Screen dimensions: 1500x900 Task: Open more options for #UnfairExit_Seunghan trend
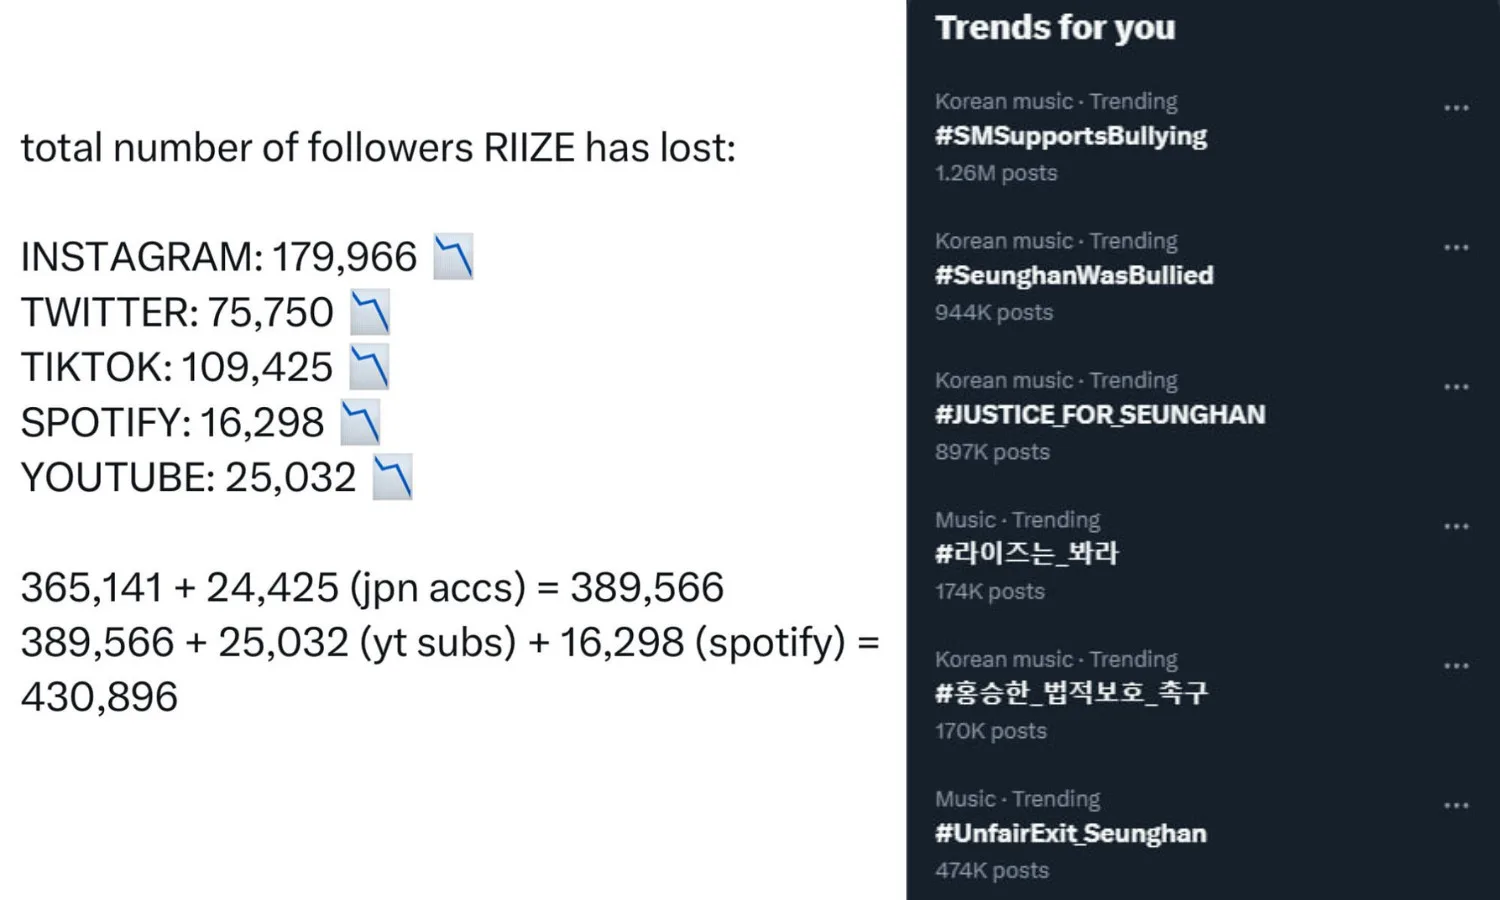[1456, 805]
